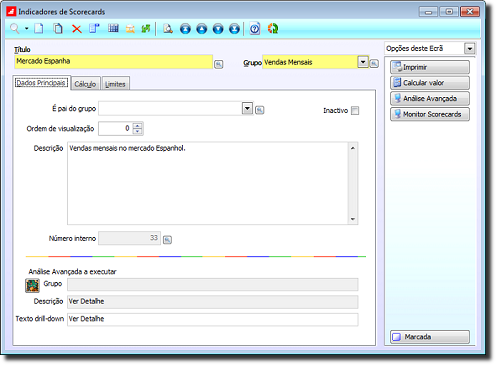
Task: Click description scrollbar down arrow
Action: coord(353,219)
